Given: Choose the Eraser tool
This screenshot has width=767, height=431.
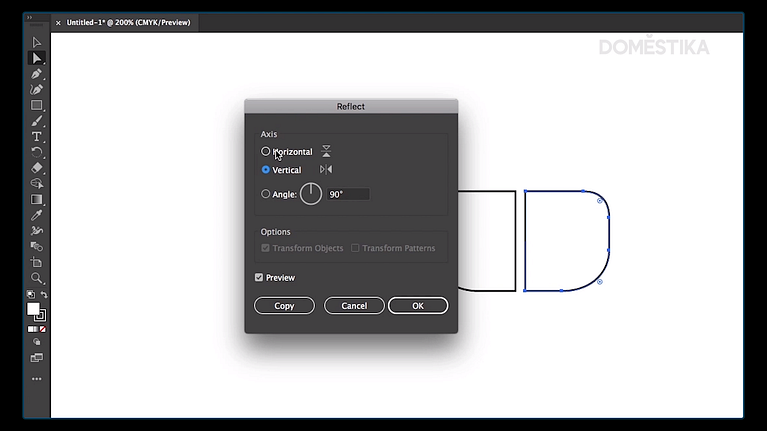Looking at the screenshot, I should 37,168.
